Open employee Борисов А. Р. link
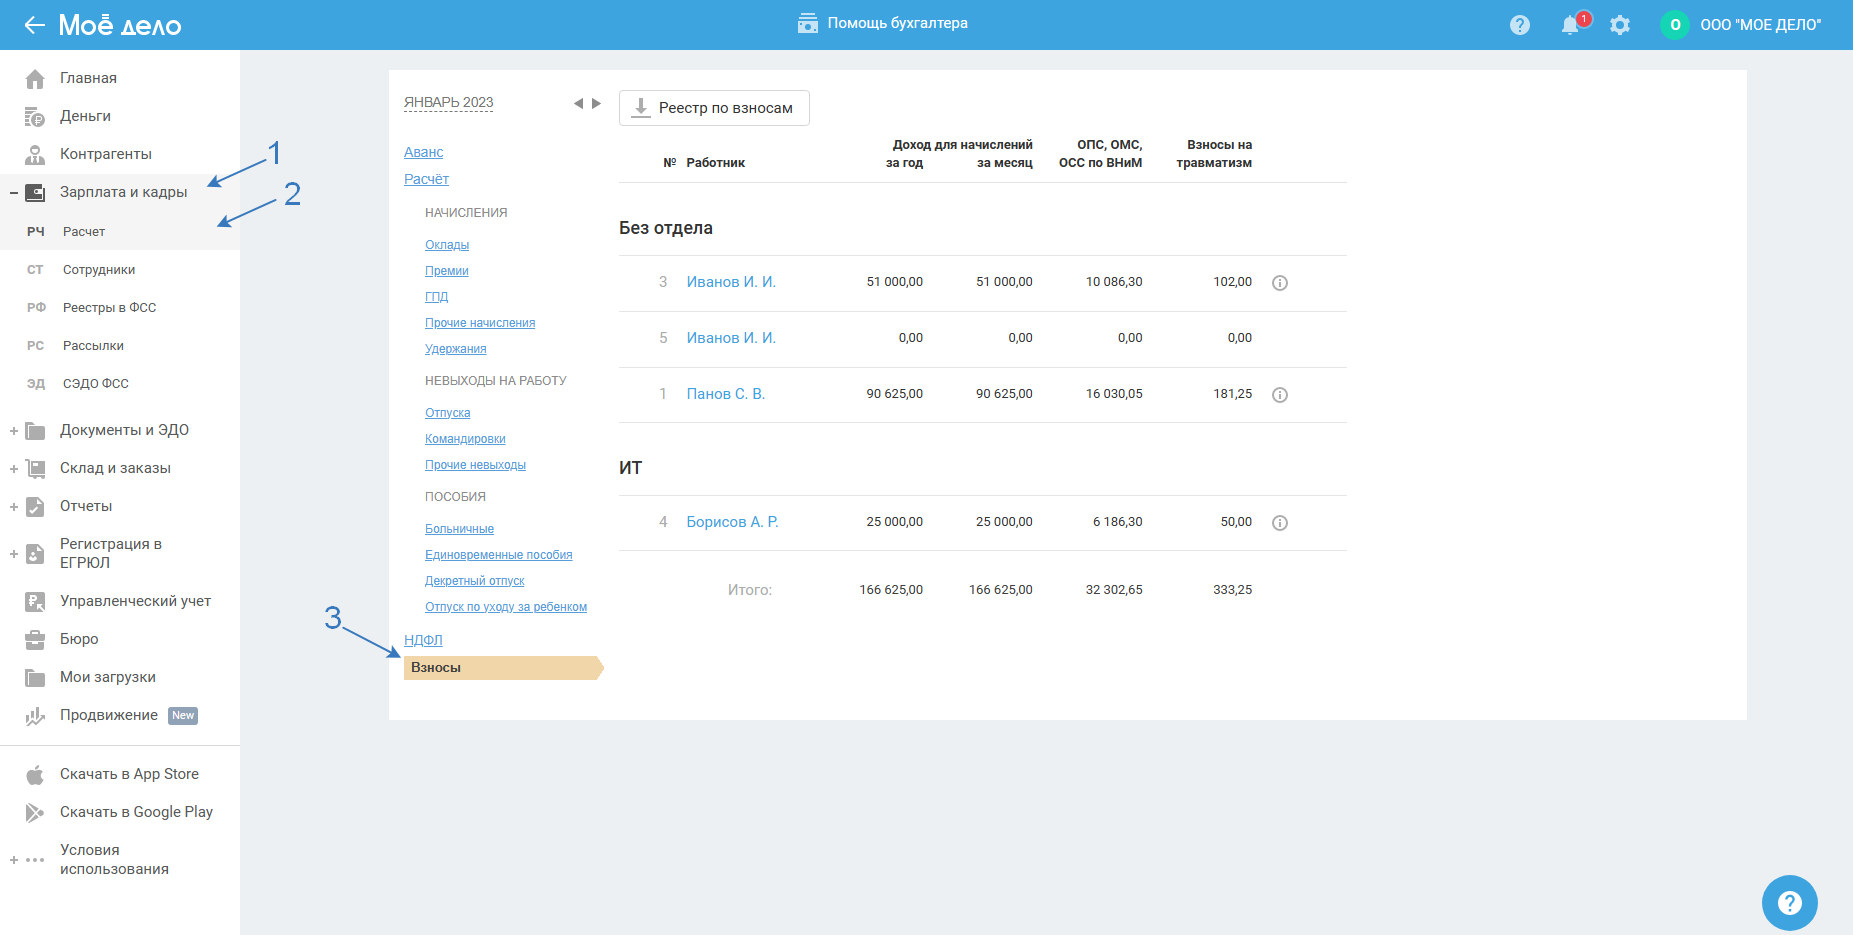1853x935 pixels. [x=732, y=522]
